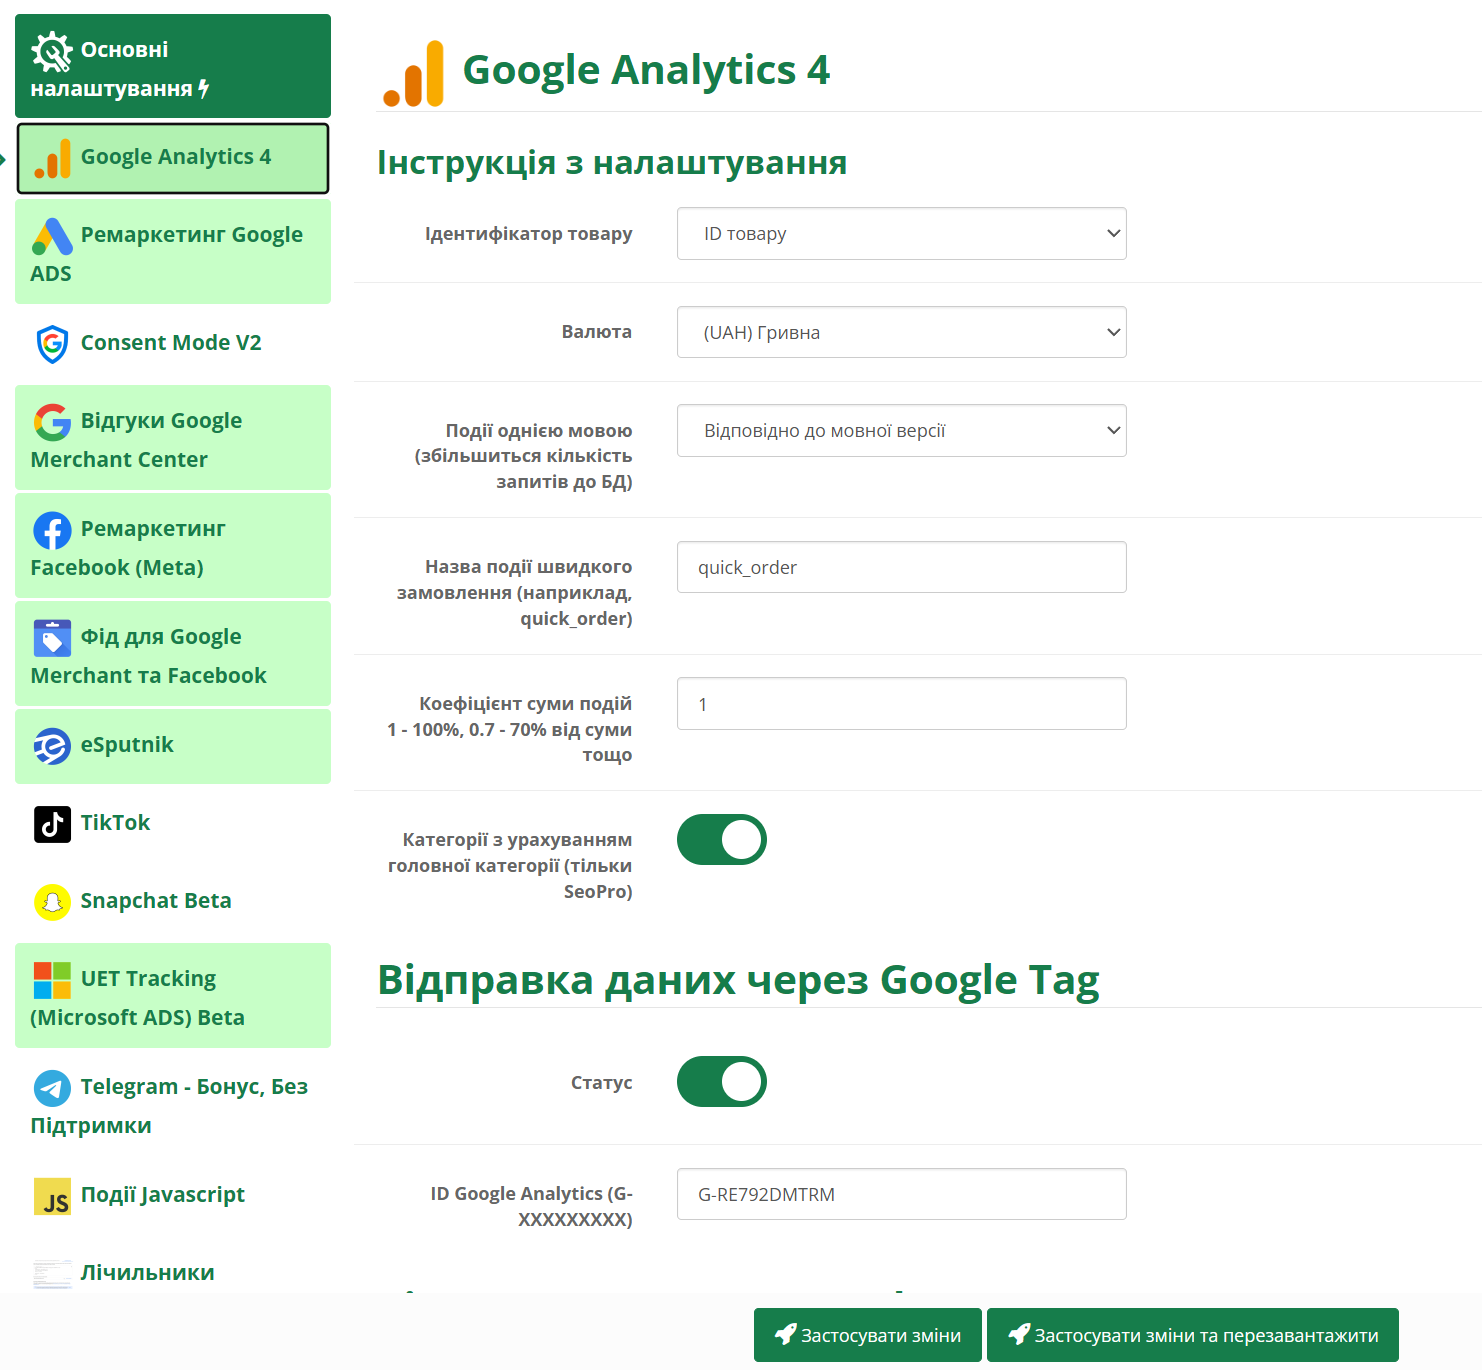Open Ремаркетинг Facebook (Meta) settings
Image resolution: width=1482 pixels, height=1370 pixels.
173,545
